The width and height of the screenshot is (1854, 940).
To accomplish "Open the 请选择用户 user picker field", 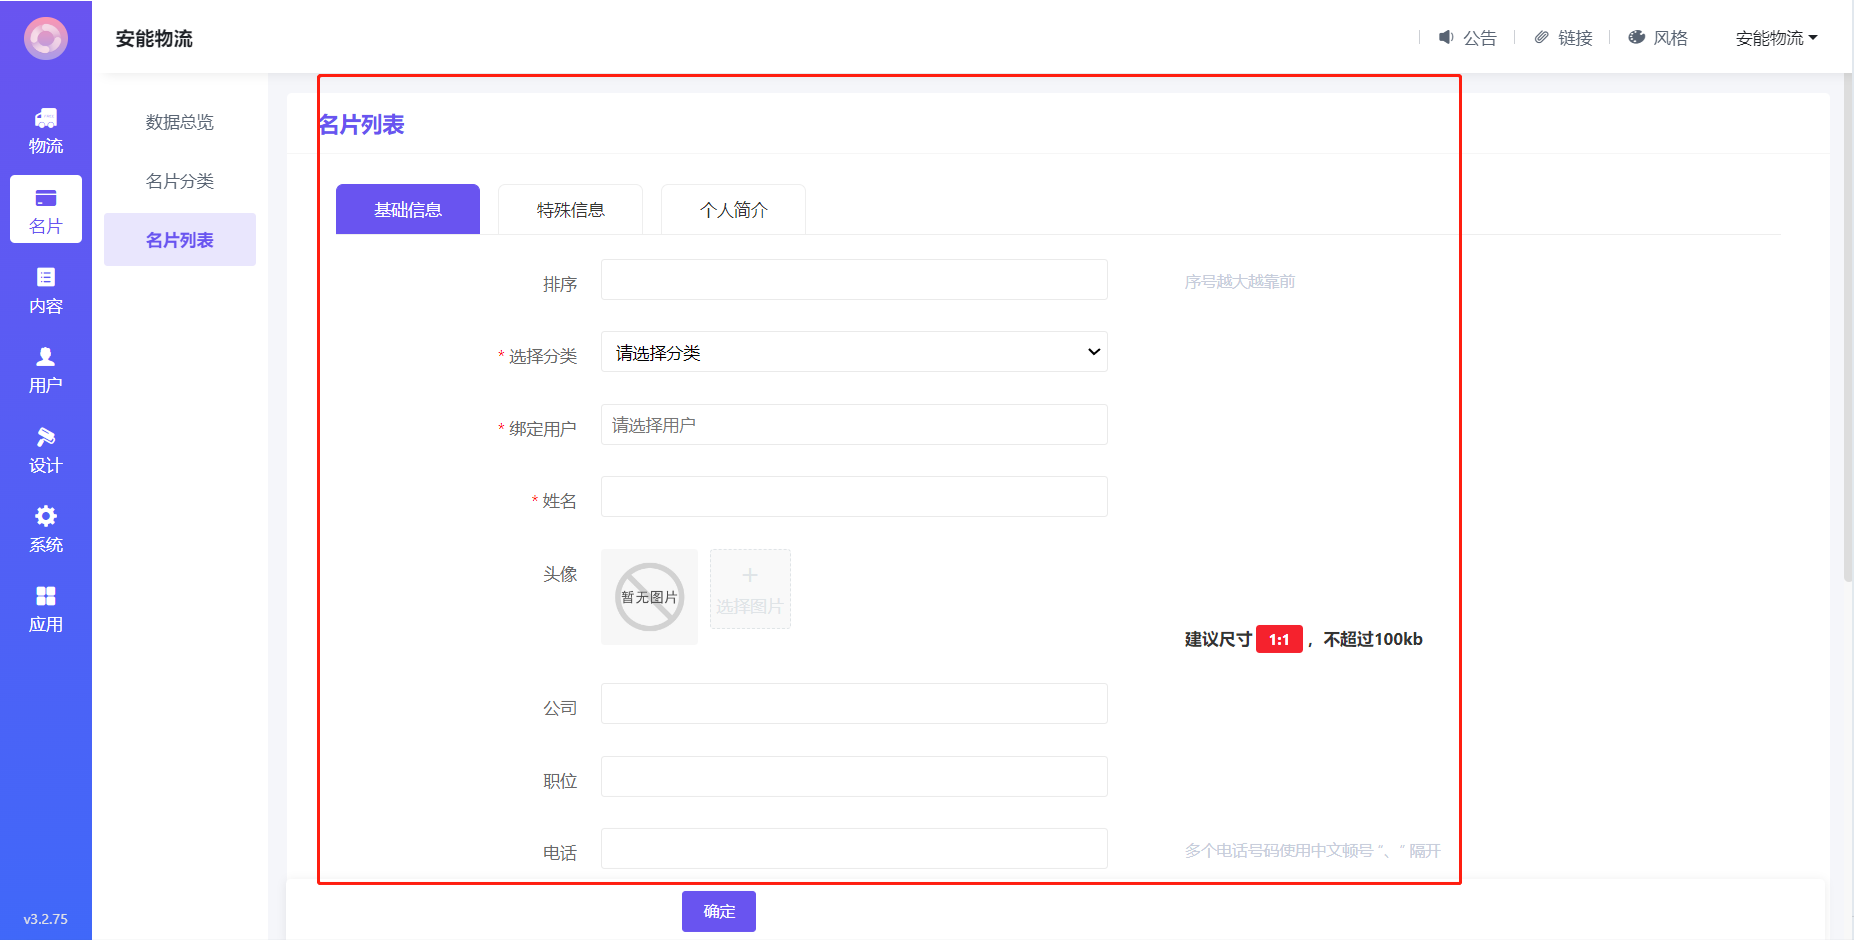I will coord(853,425).
